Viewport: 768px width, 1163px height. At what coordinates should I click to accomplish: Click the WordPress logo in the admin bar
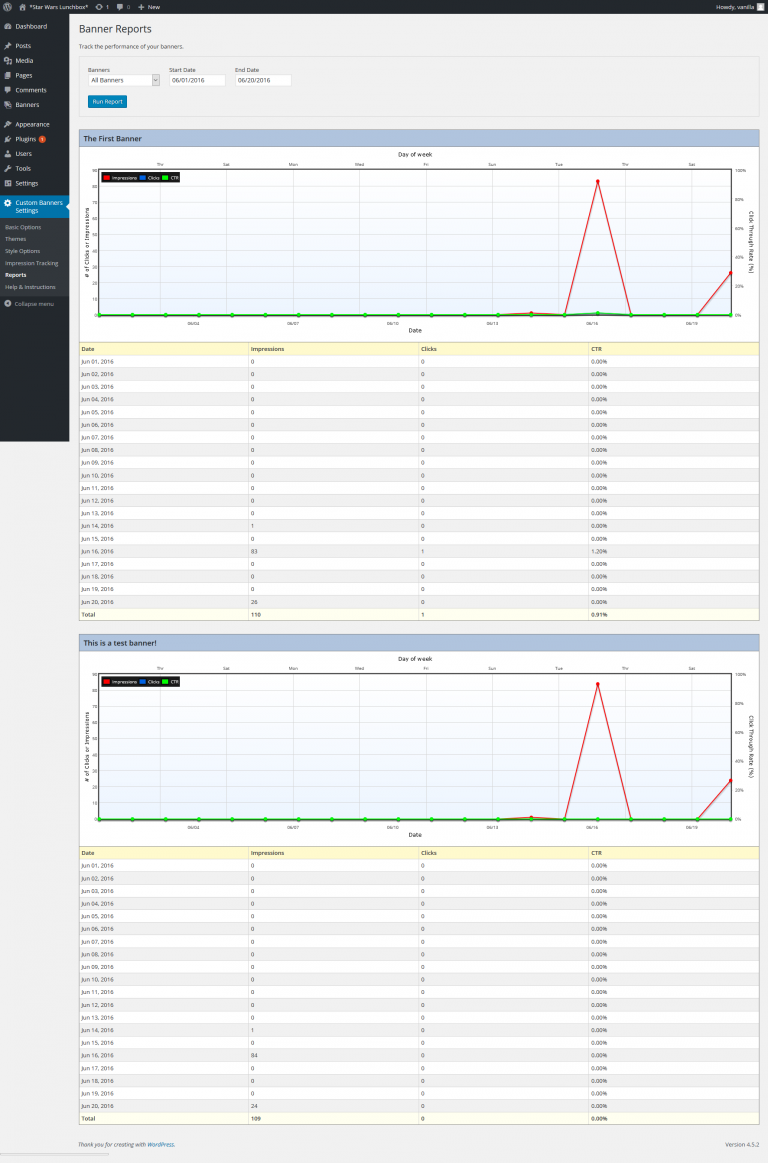point(7,6)
